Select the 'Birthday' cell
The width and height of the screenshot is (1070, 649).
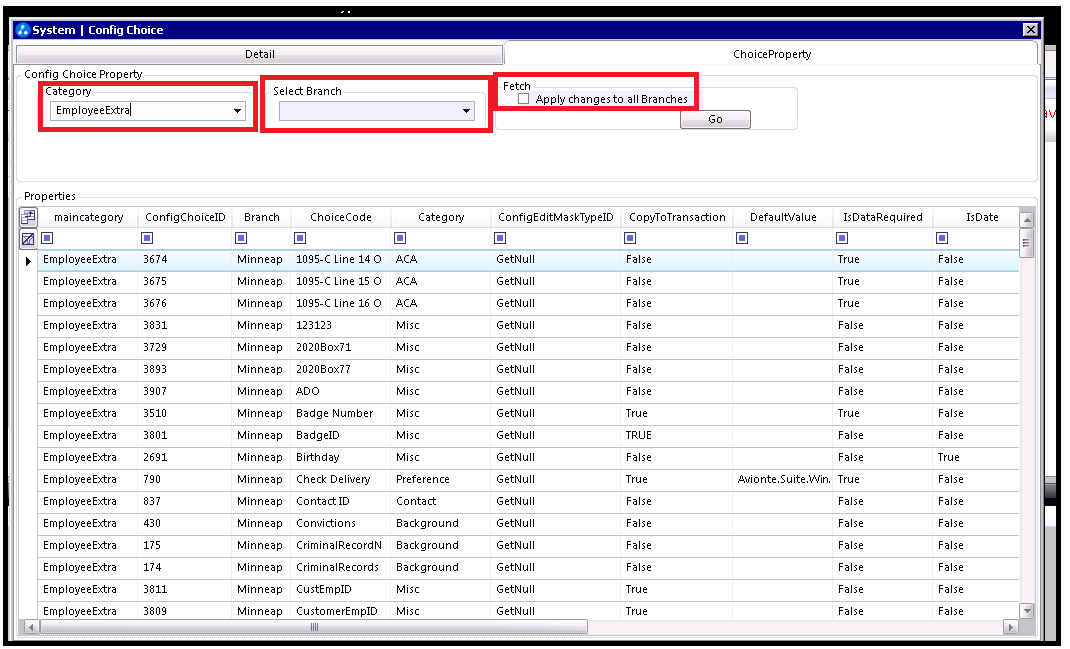[x=341, y=457]
